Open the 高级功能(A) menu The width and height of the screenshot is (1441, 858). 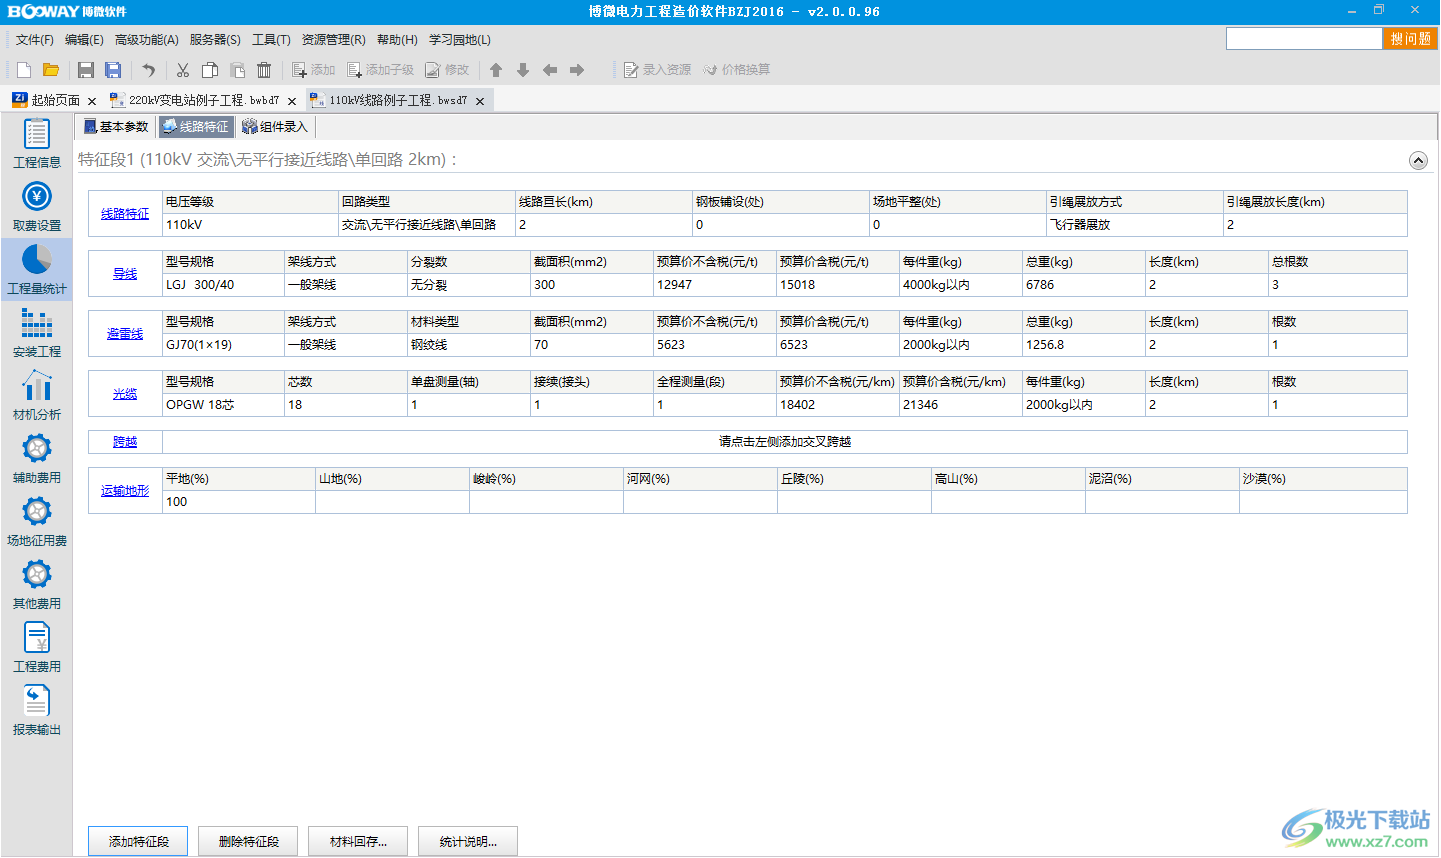(147, 40)
